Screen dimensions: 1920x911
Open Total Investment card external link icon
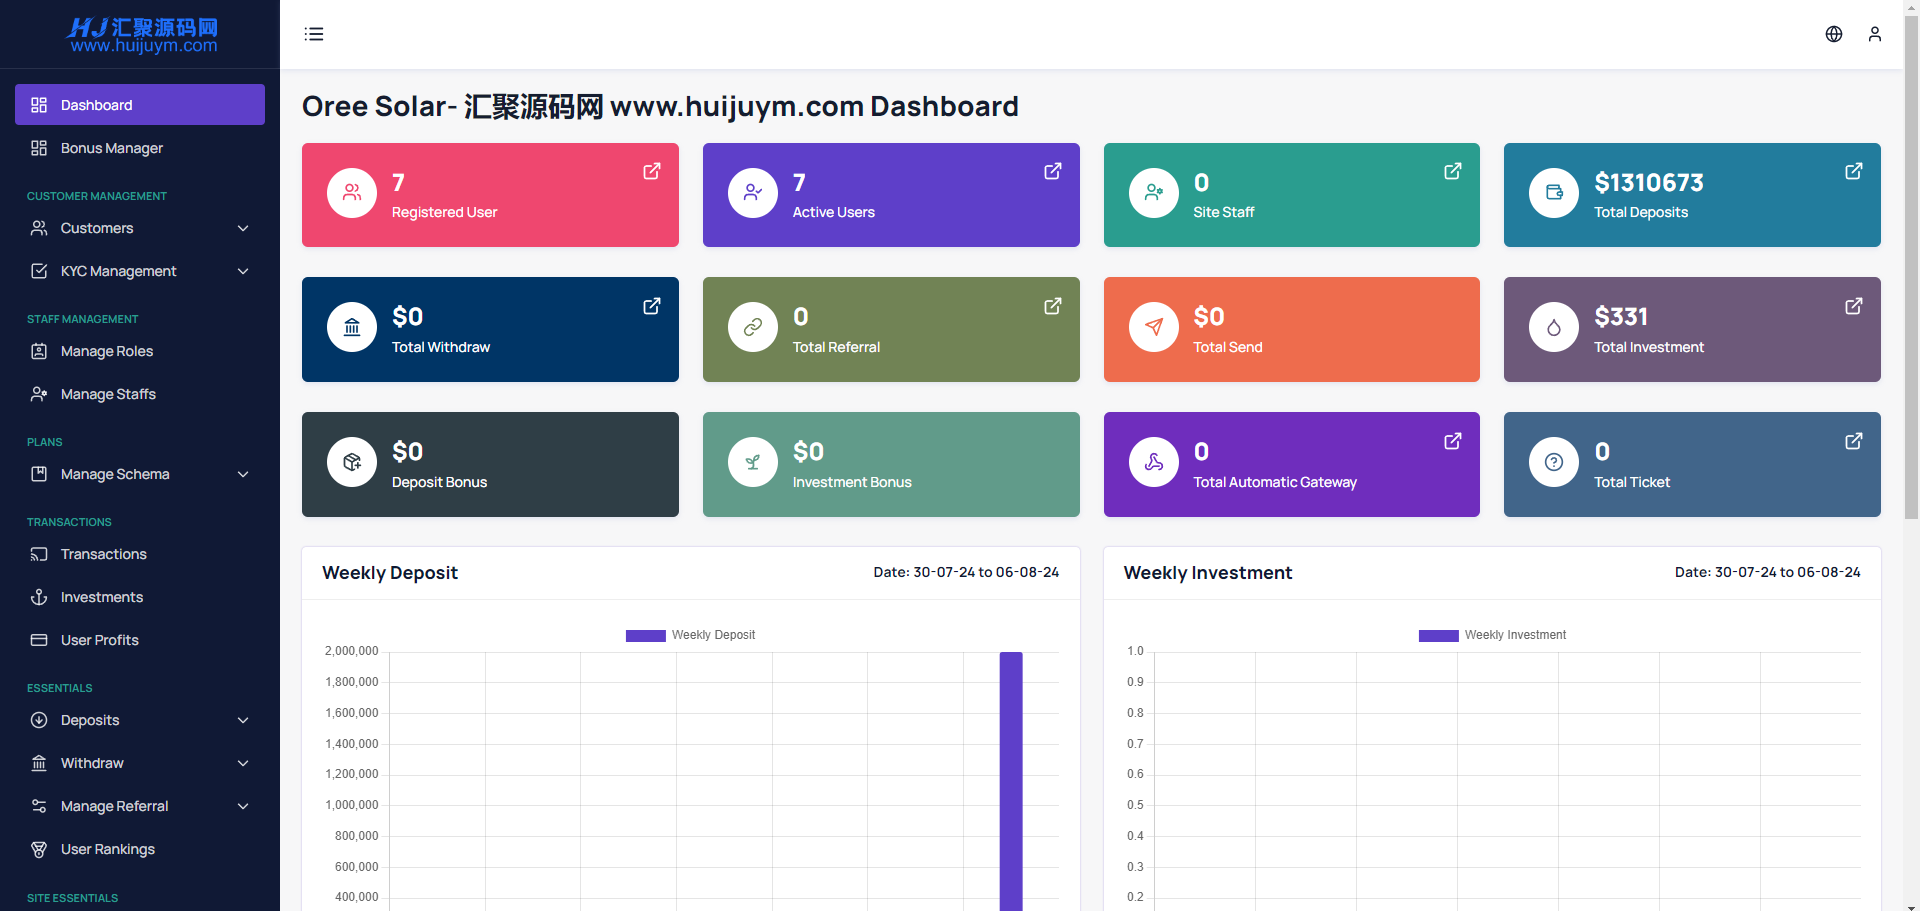click(x=1854, y=306)
